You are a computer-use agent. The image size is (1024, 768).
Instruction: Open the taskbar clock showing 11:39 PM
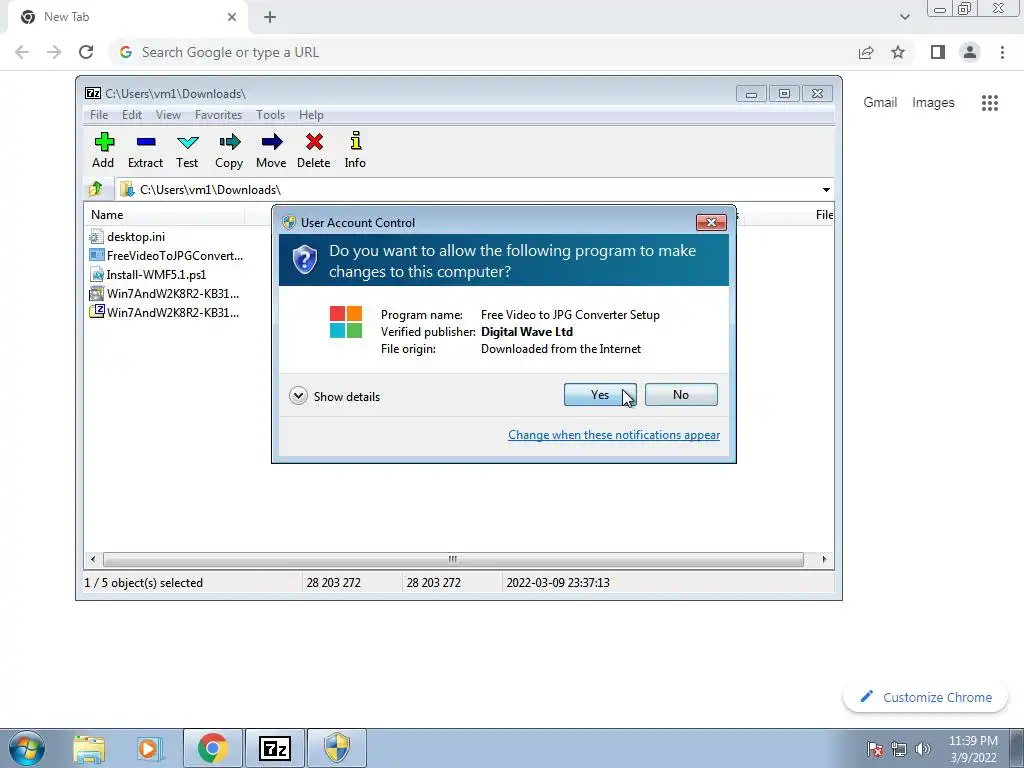click(973, 749)
